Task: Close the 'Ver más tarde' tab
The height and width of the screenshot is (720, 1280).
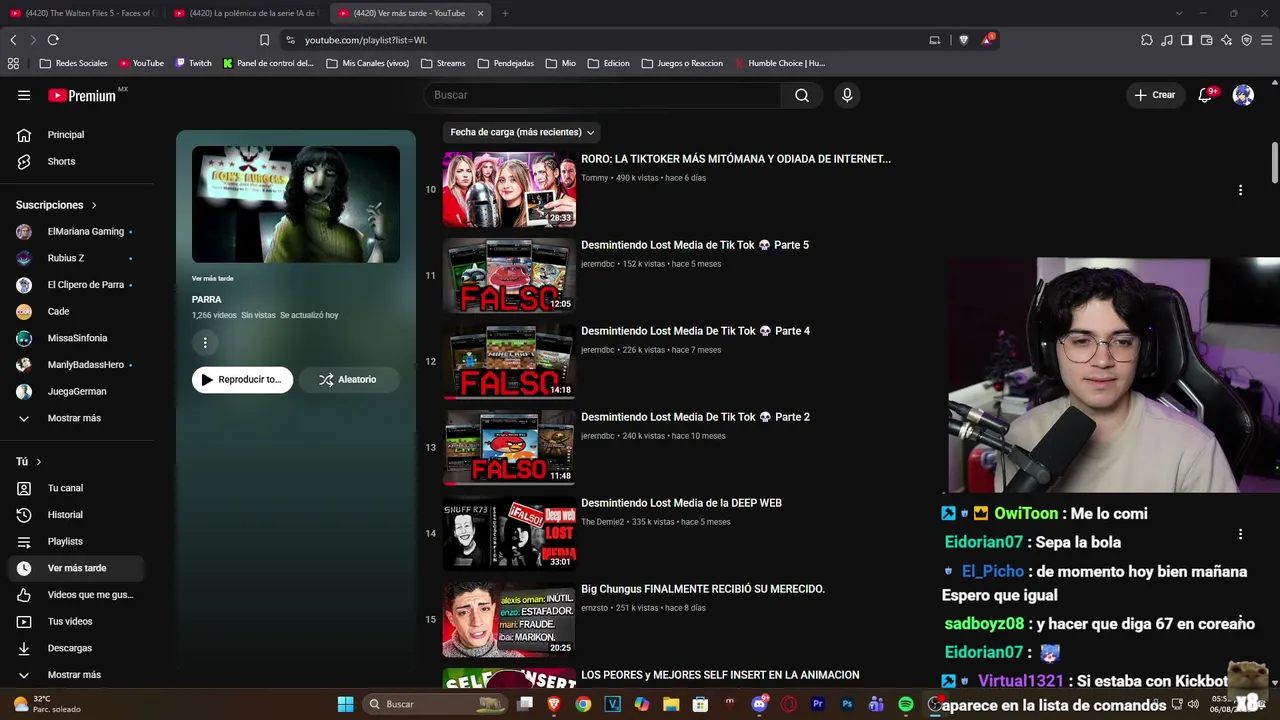Action: pos(480,13)
